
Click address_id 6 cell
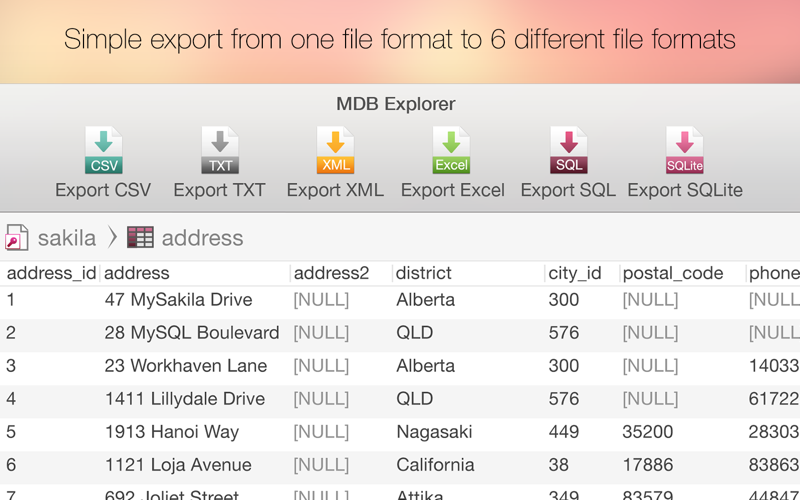(x=11, y=465)
